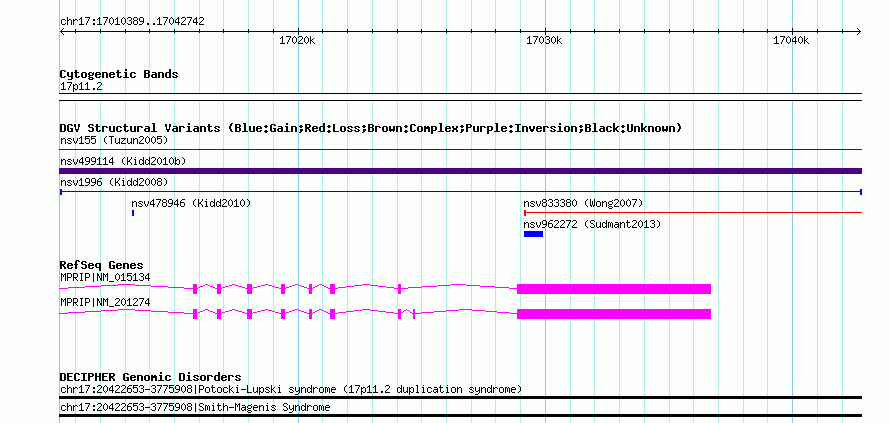
Task: Select the DECIPHER Genomic Disorders track title
Action: click(150, 377)
